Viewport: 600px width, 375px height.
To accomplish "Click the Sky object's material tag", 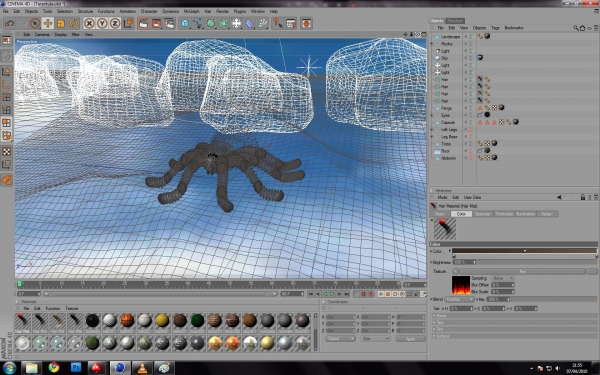I will tap(480, 58).
